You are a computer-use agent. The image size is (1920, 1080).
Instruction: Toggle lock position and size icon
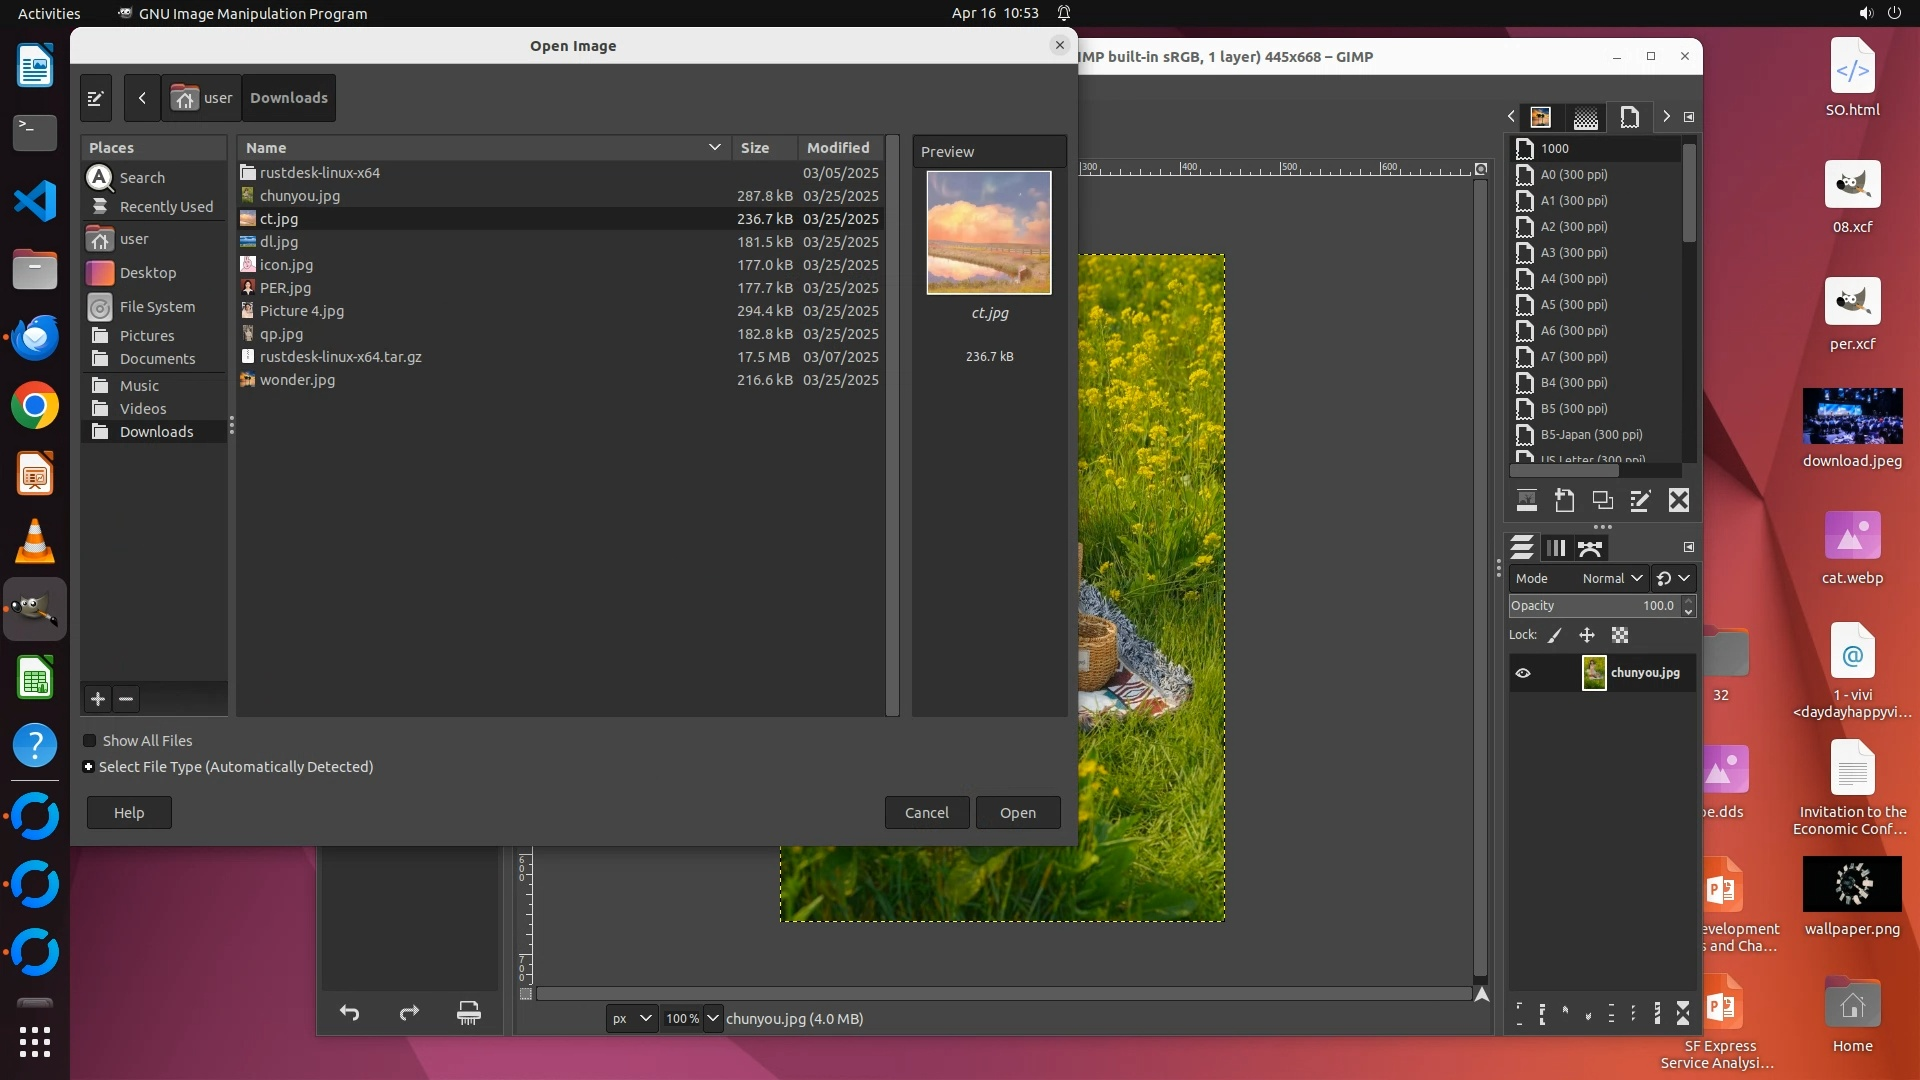click(x=1587, y=635)
